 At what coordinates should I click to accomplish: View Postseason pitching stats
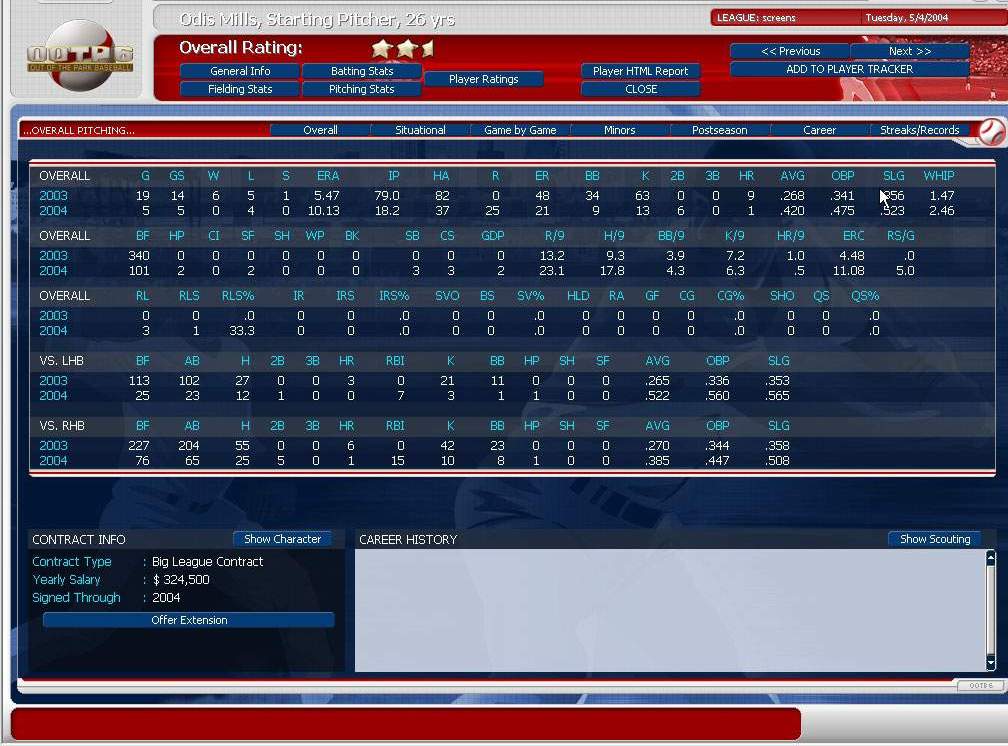[x=719, y=130]
